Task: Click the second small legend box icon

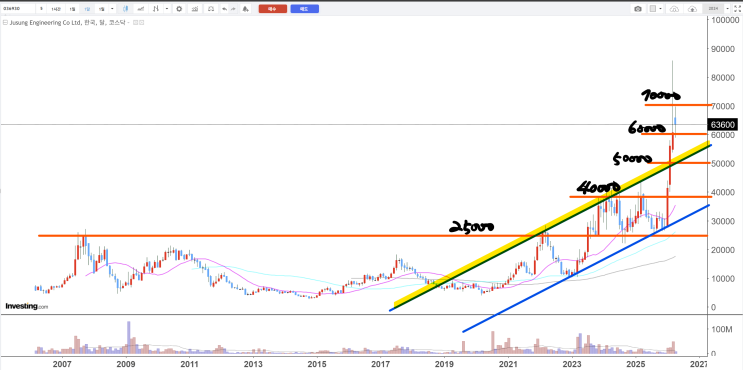Action: (141, 22)
